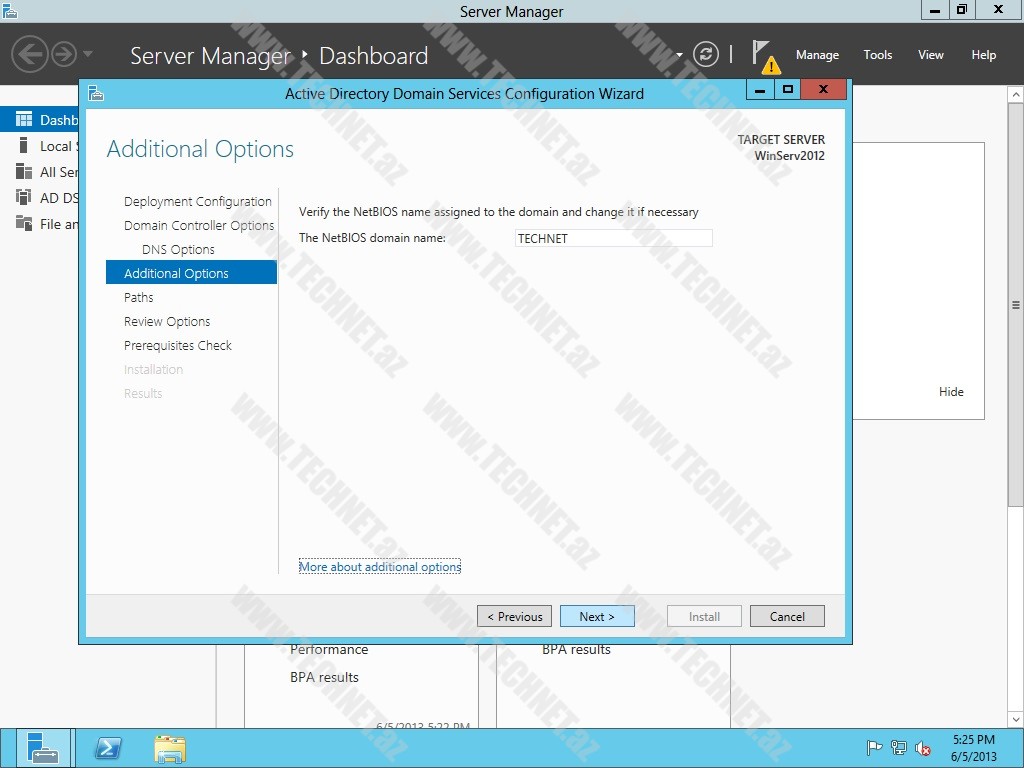Image resolution: width=1024 pixels, height=768 pixels.
Task: Refresh Server Manager with the refresh icon
Action: point(708,55)
